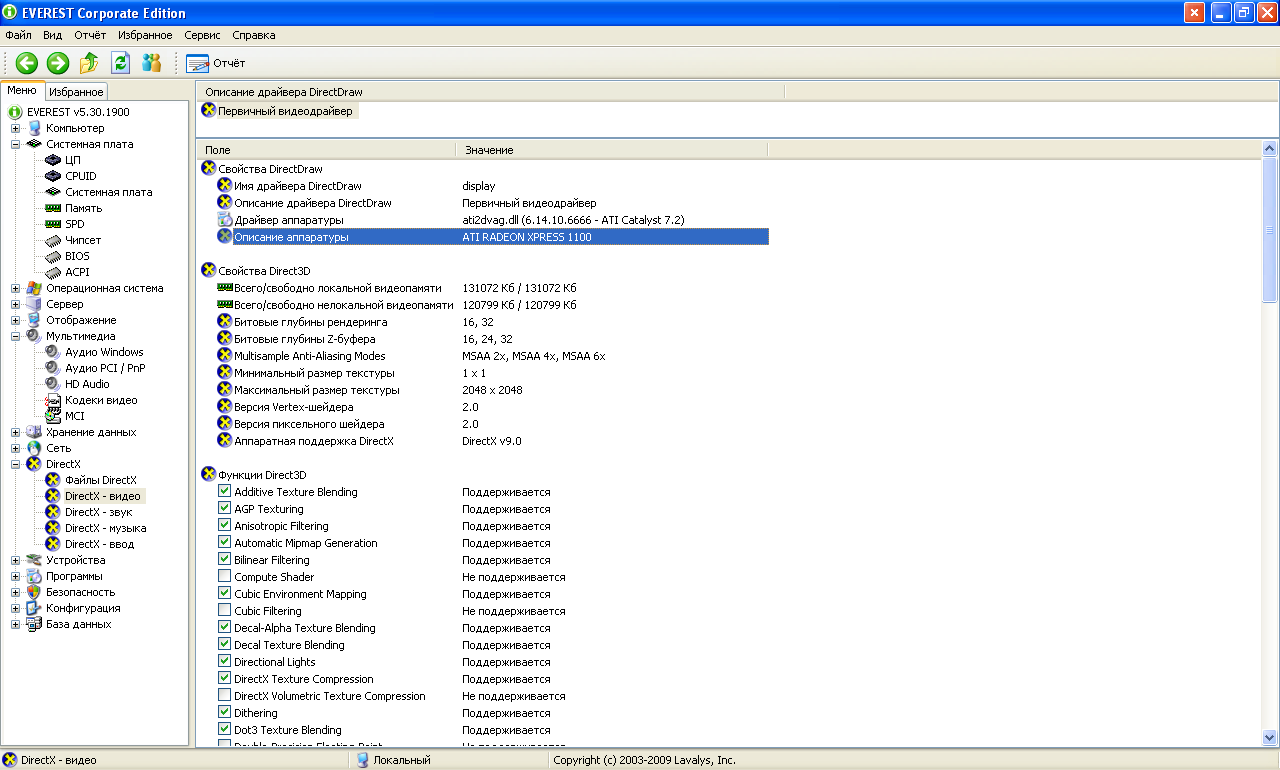
Task: Switch to the Меню tab
Action: pos(22,90)
